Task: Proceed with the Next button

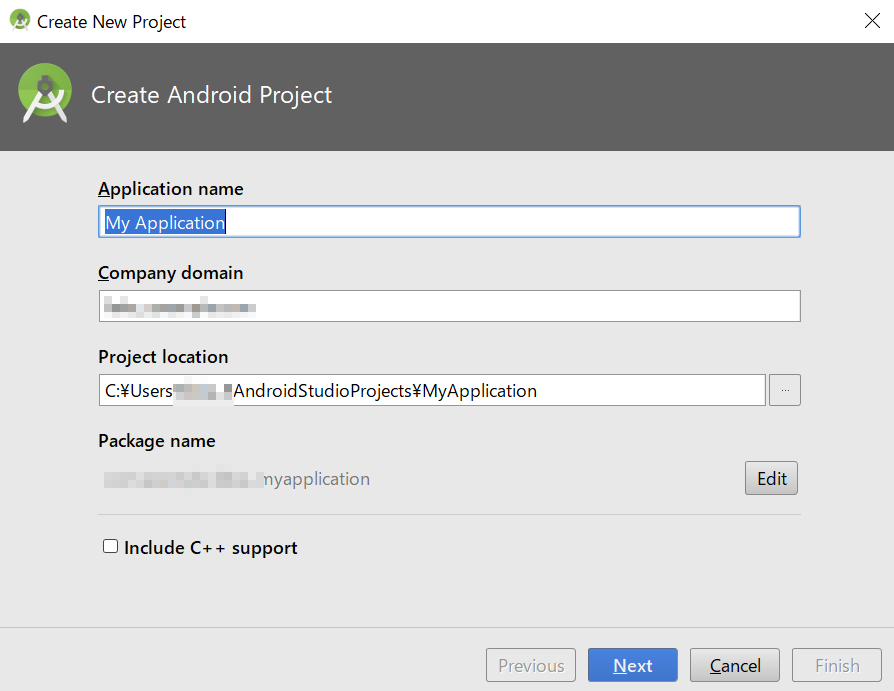Action: [632, 665]
